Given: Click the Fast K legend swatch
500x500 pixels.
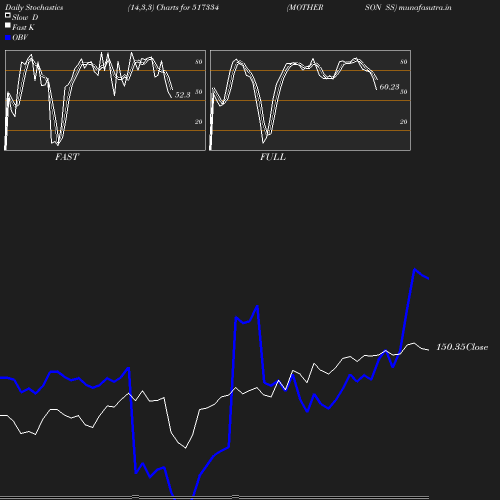Looking at the screenshot, I should (8, 25).
